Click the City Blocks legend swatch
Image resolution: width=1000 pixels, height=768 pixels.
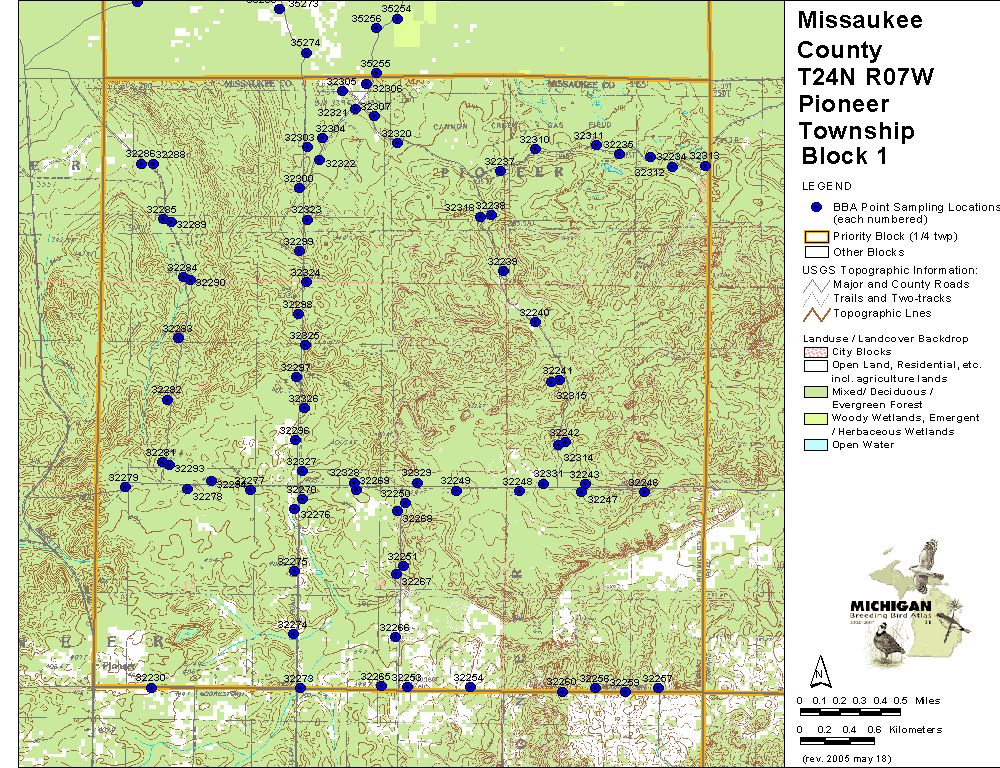[x=816, y=352]
